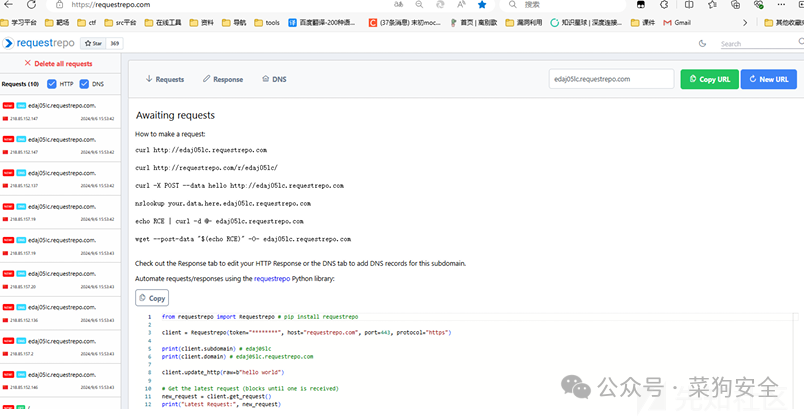The height and width of the screenshot is (419, 804).
Task: Open the browser three-dot settings menu
Action: click(x=781, y=5)
